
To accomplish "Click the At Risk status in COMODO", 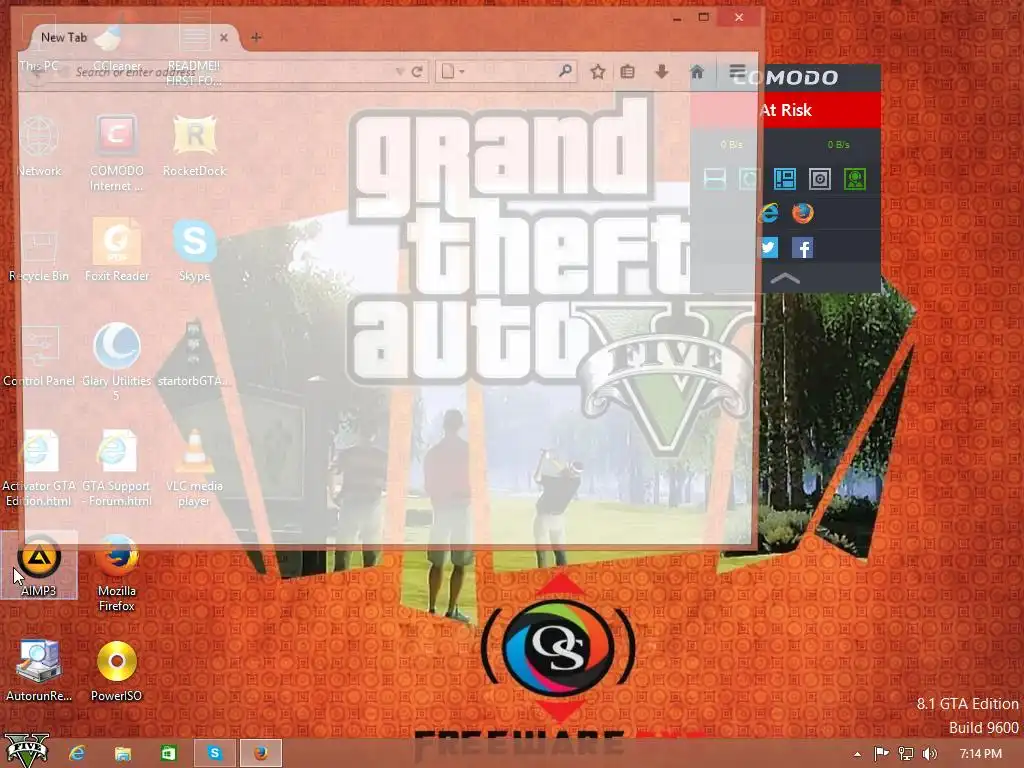I will (786, 110).
